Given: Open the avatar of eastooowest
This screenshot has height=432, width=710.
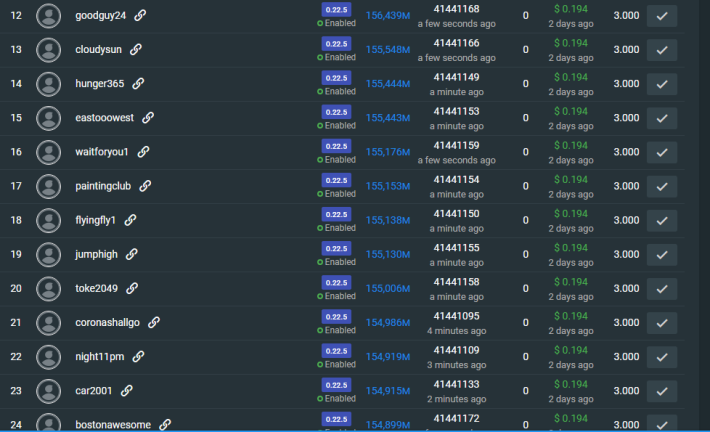Looking at the screenshot, I should [48, 118].
